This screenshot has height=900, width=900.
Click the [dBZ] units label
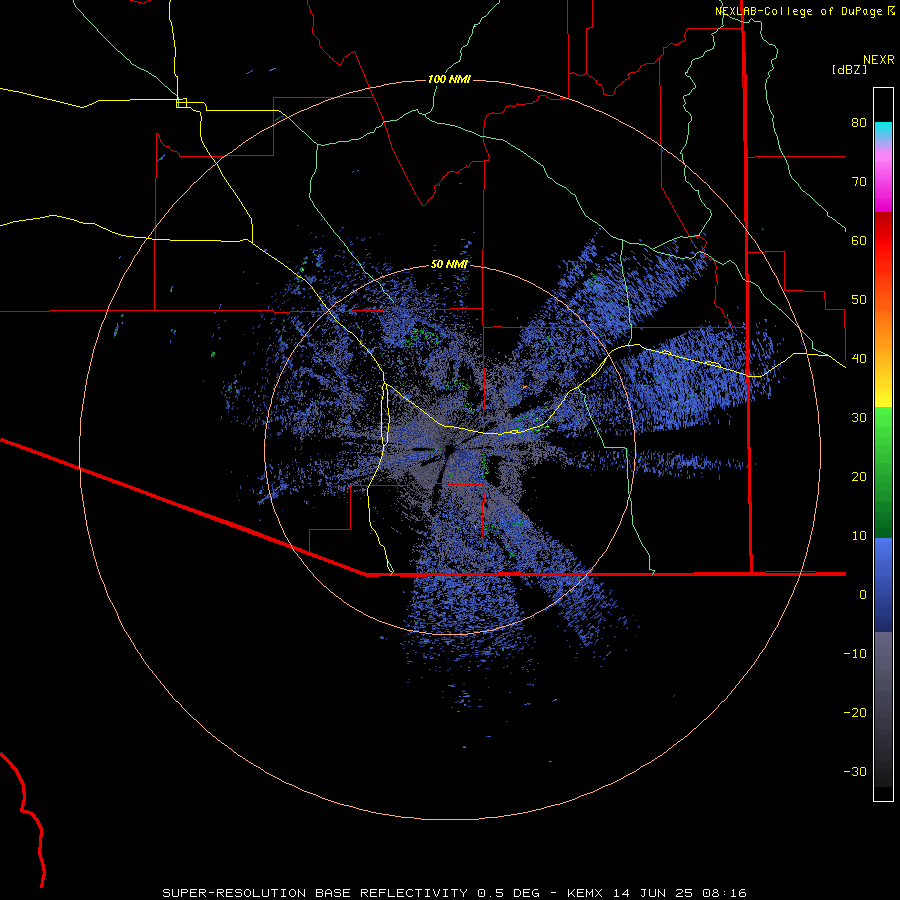[849, 69]
